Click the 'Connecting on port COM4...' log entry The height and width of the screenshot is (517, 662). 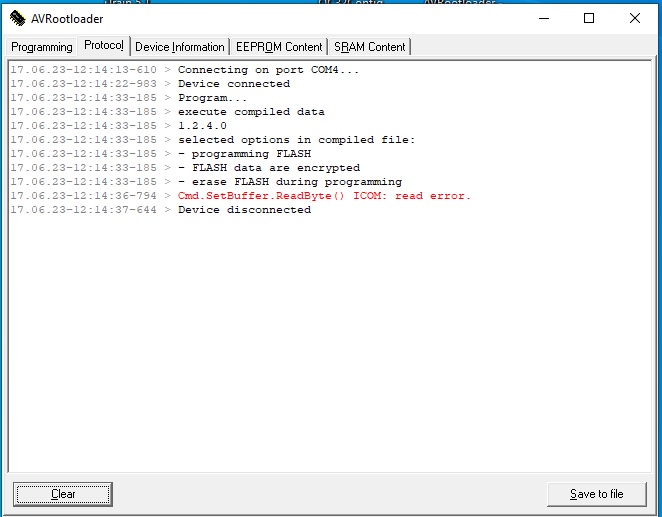click(268, 70)
